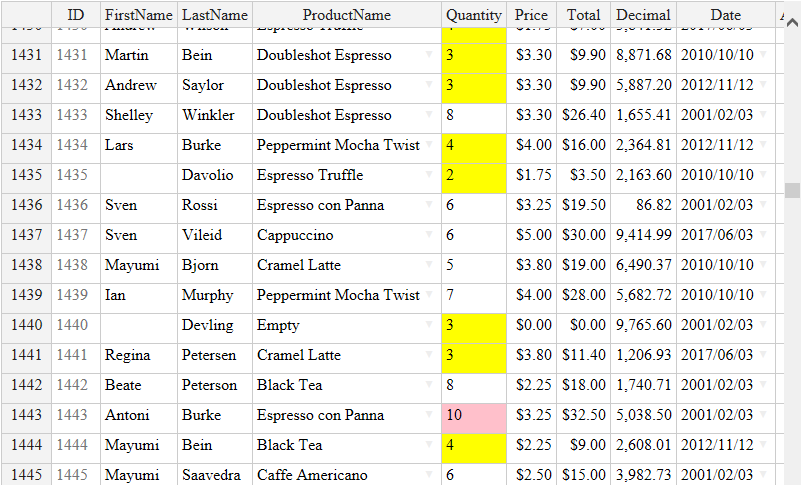The height and width of the screenshot is (485, 802).
Task: Click the pink Quantity cell showing 10
Action: (474, 415)
